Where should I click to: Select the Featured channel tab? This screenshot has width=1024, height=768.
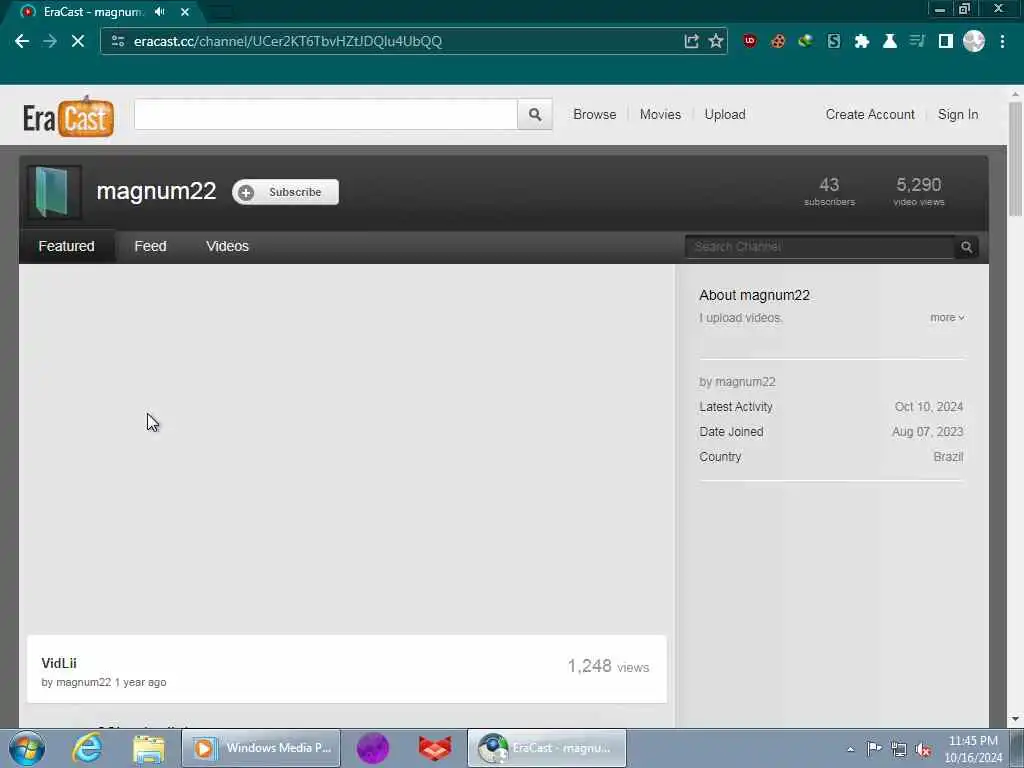point(67,246)
